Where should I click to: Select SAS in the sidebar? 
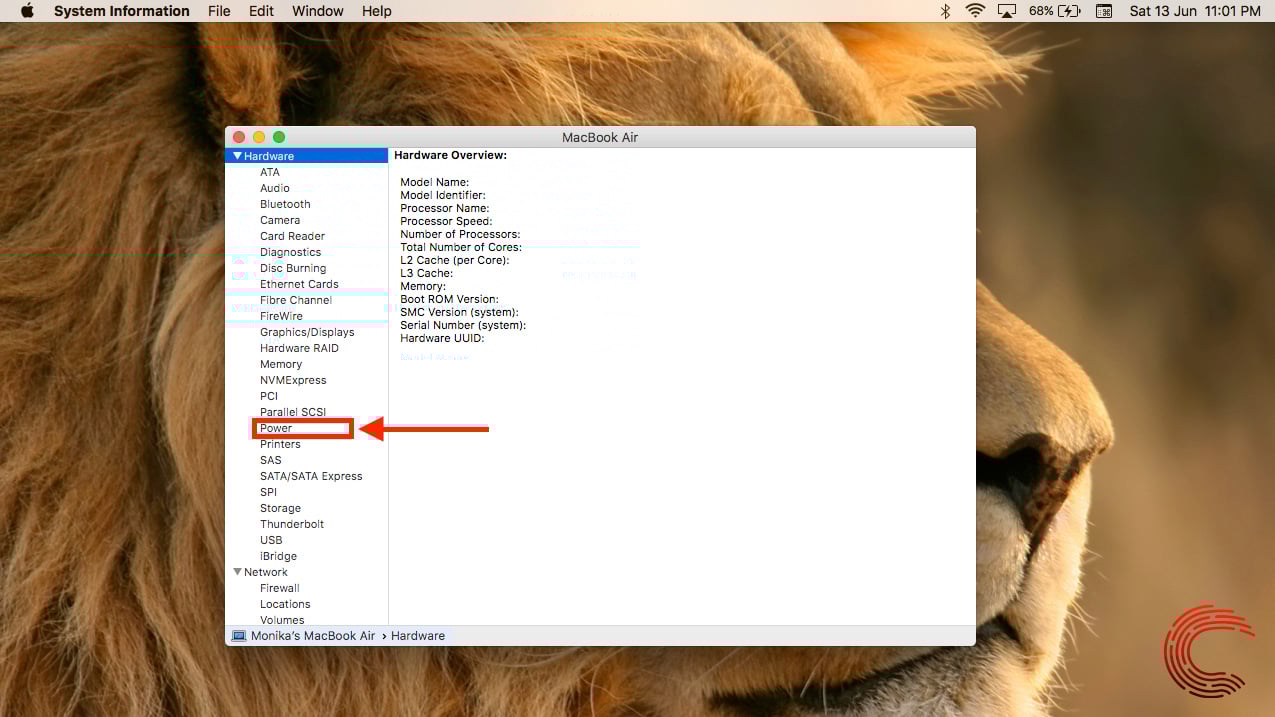click(271, 460)
